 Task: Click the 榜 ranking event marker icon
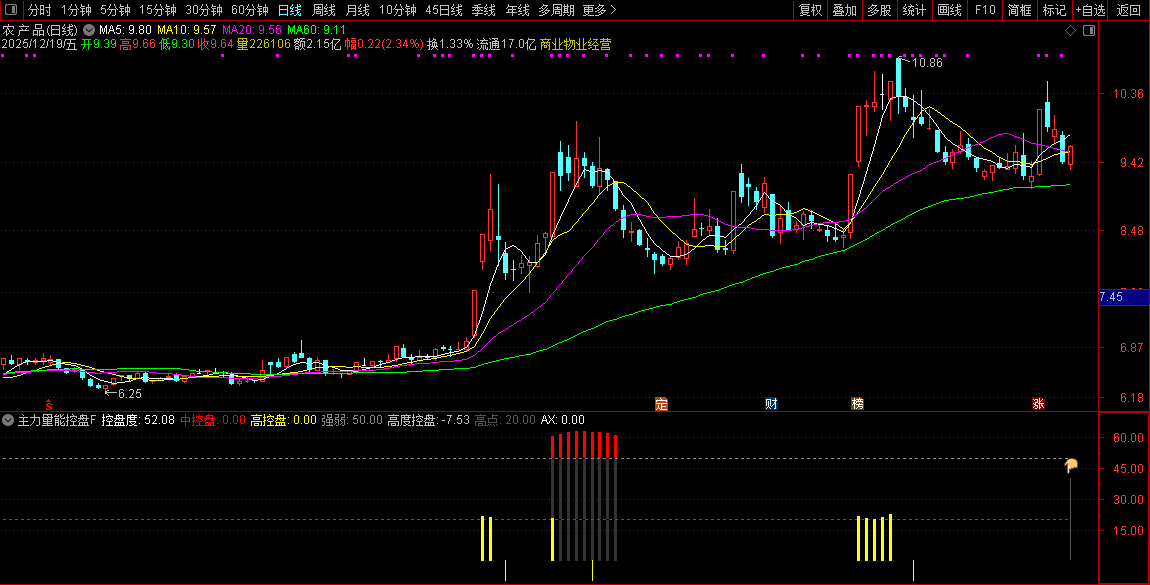[857, 404]
